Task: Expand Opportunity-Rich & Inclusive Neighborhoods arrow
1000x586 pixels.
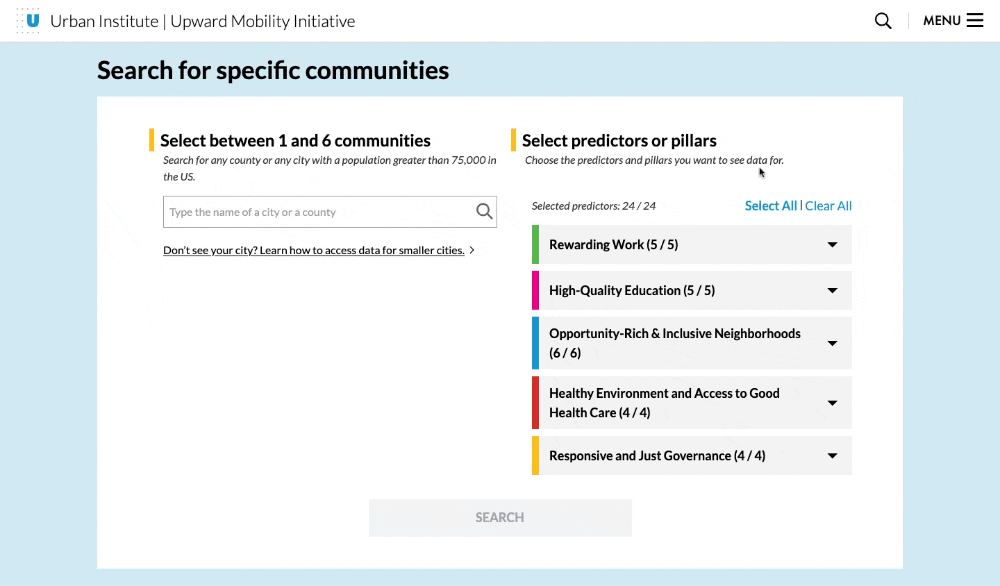Action: (832, 343)
